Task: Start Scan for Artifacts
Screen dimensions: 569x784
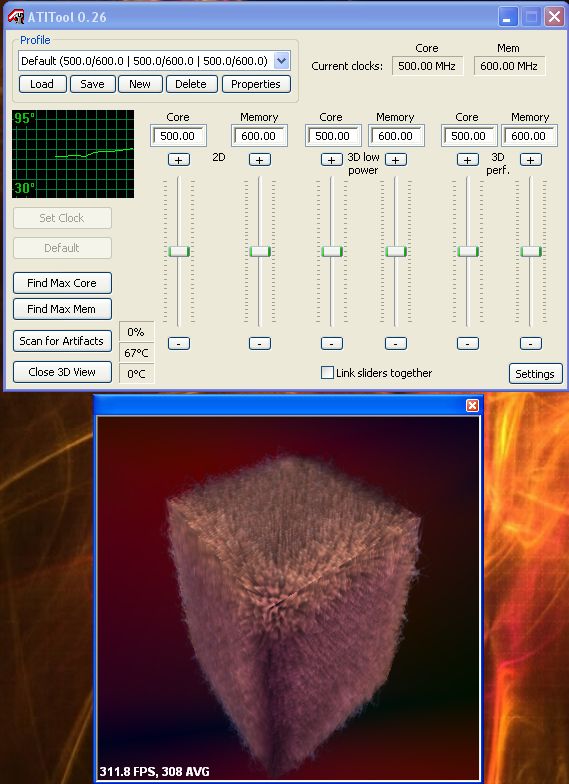Action: [x=62, y=341]
